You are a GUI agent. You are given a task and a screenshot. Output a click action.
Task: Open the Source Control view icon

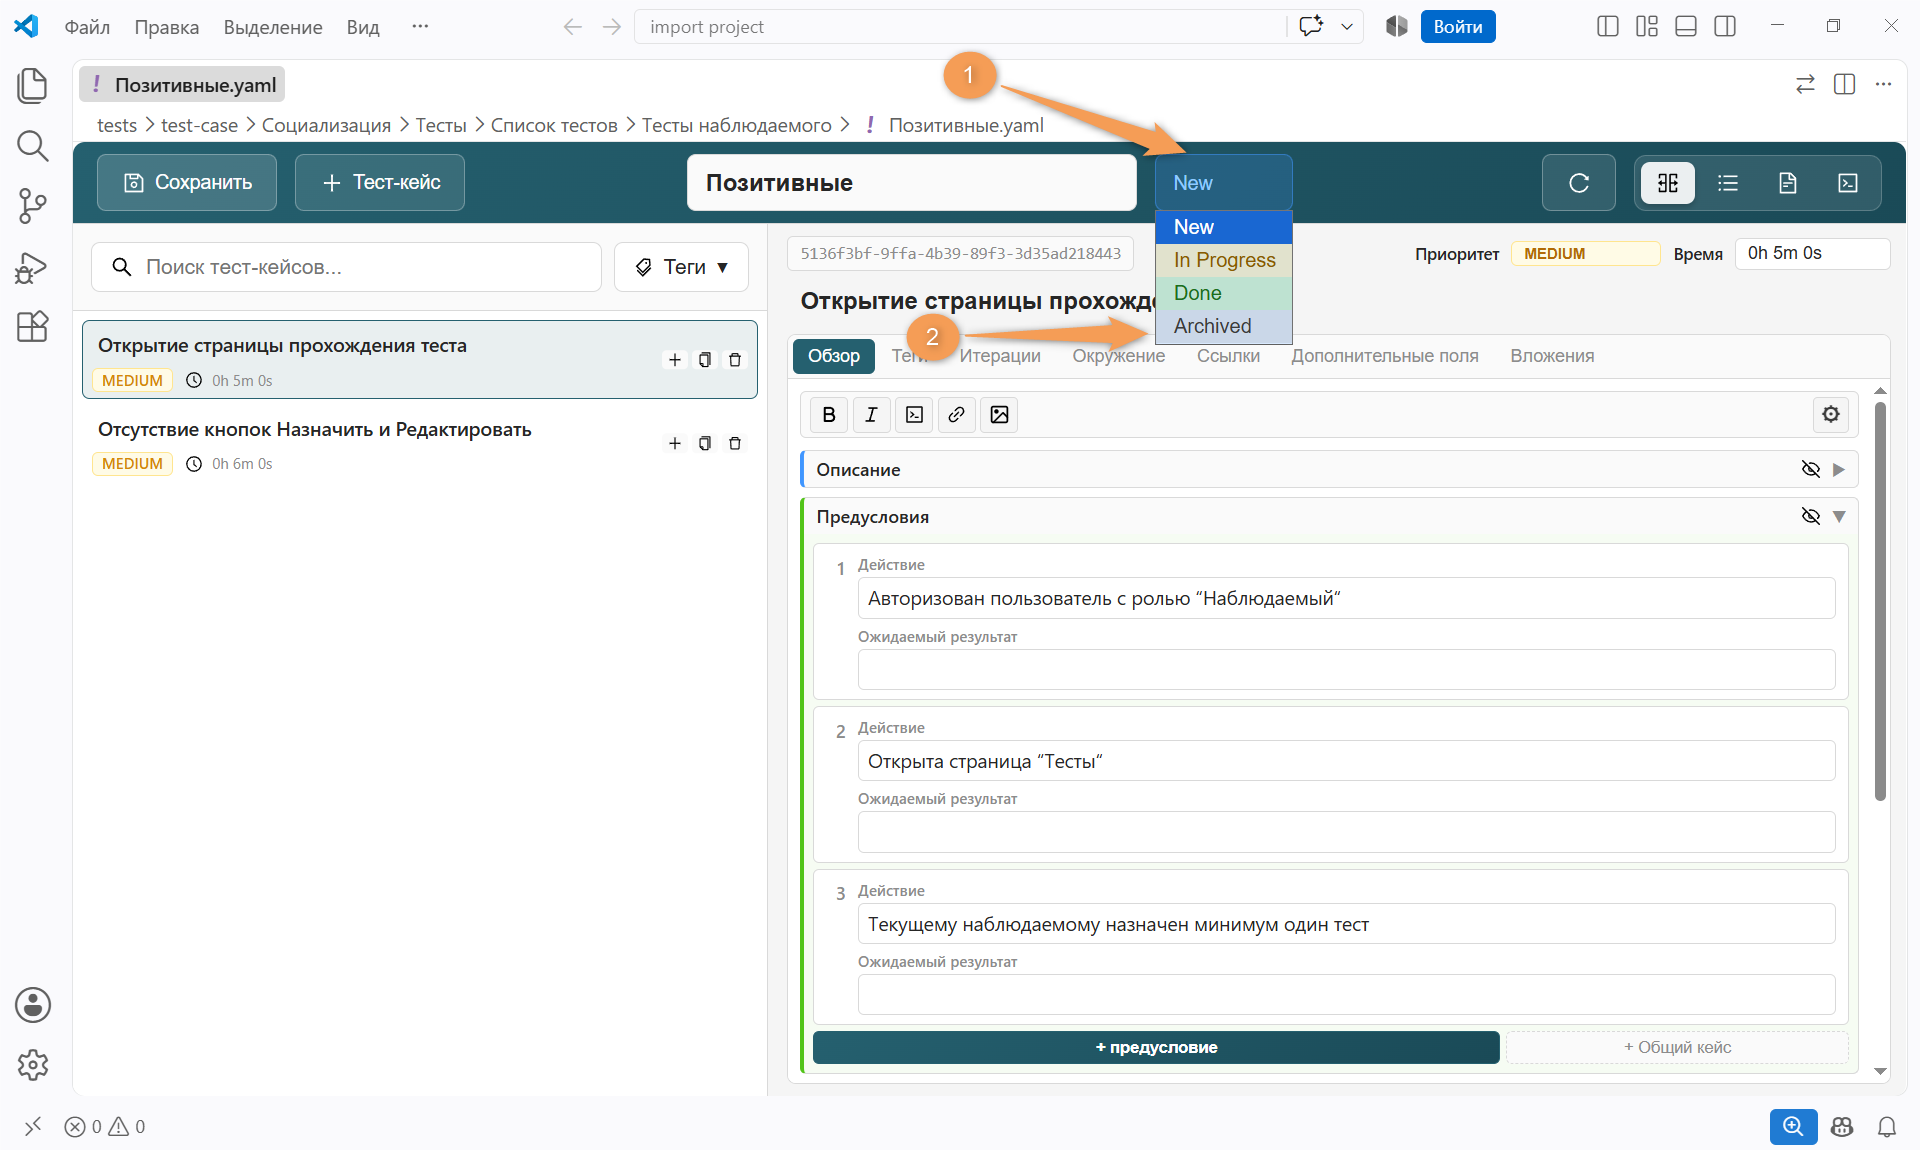click(32, 206)
